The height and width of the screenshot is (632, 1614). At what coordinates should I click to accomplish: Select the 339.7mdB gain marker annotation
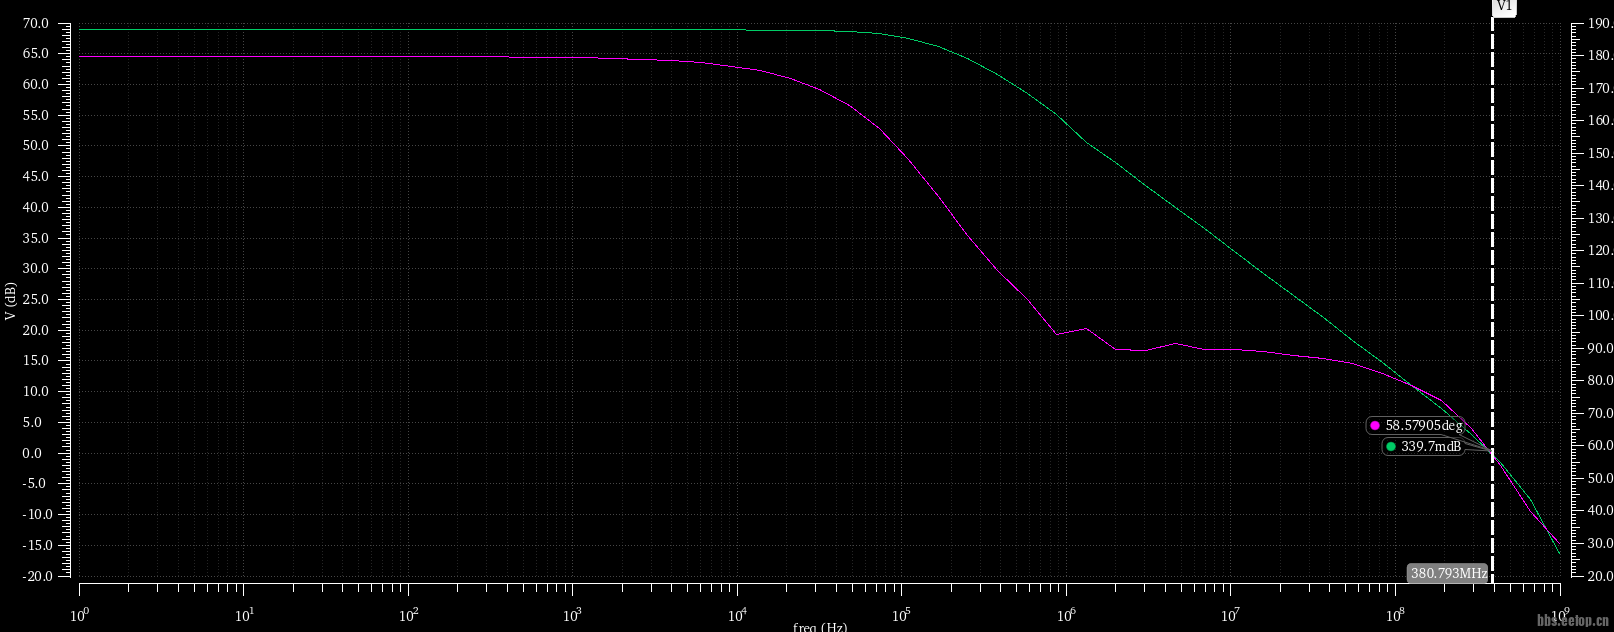pos(1423,447)
